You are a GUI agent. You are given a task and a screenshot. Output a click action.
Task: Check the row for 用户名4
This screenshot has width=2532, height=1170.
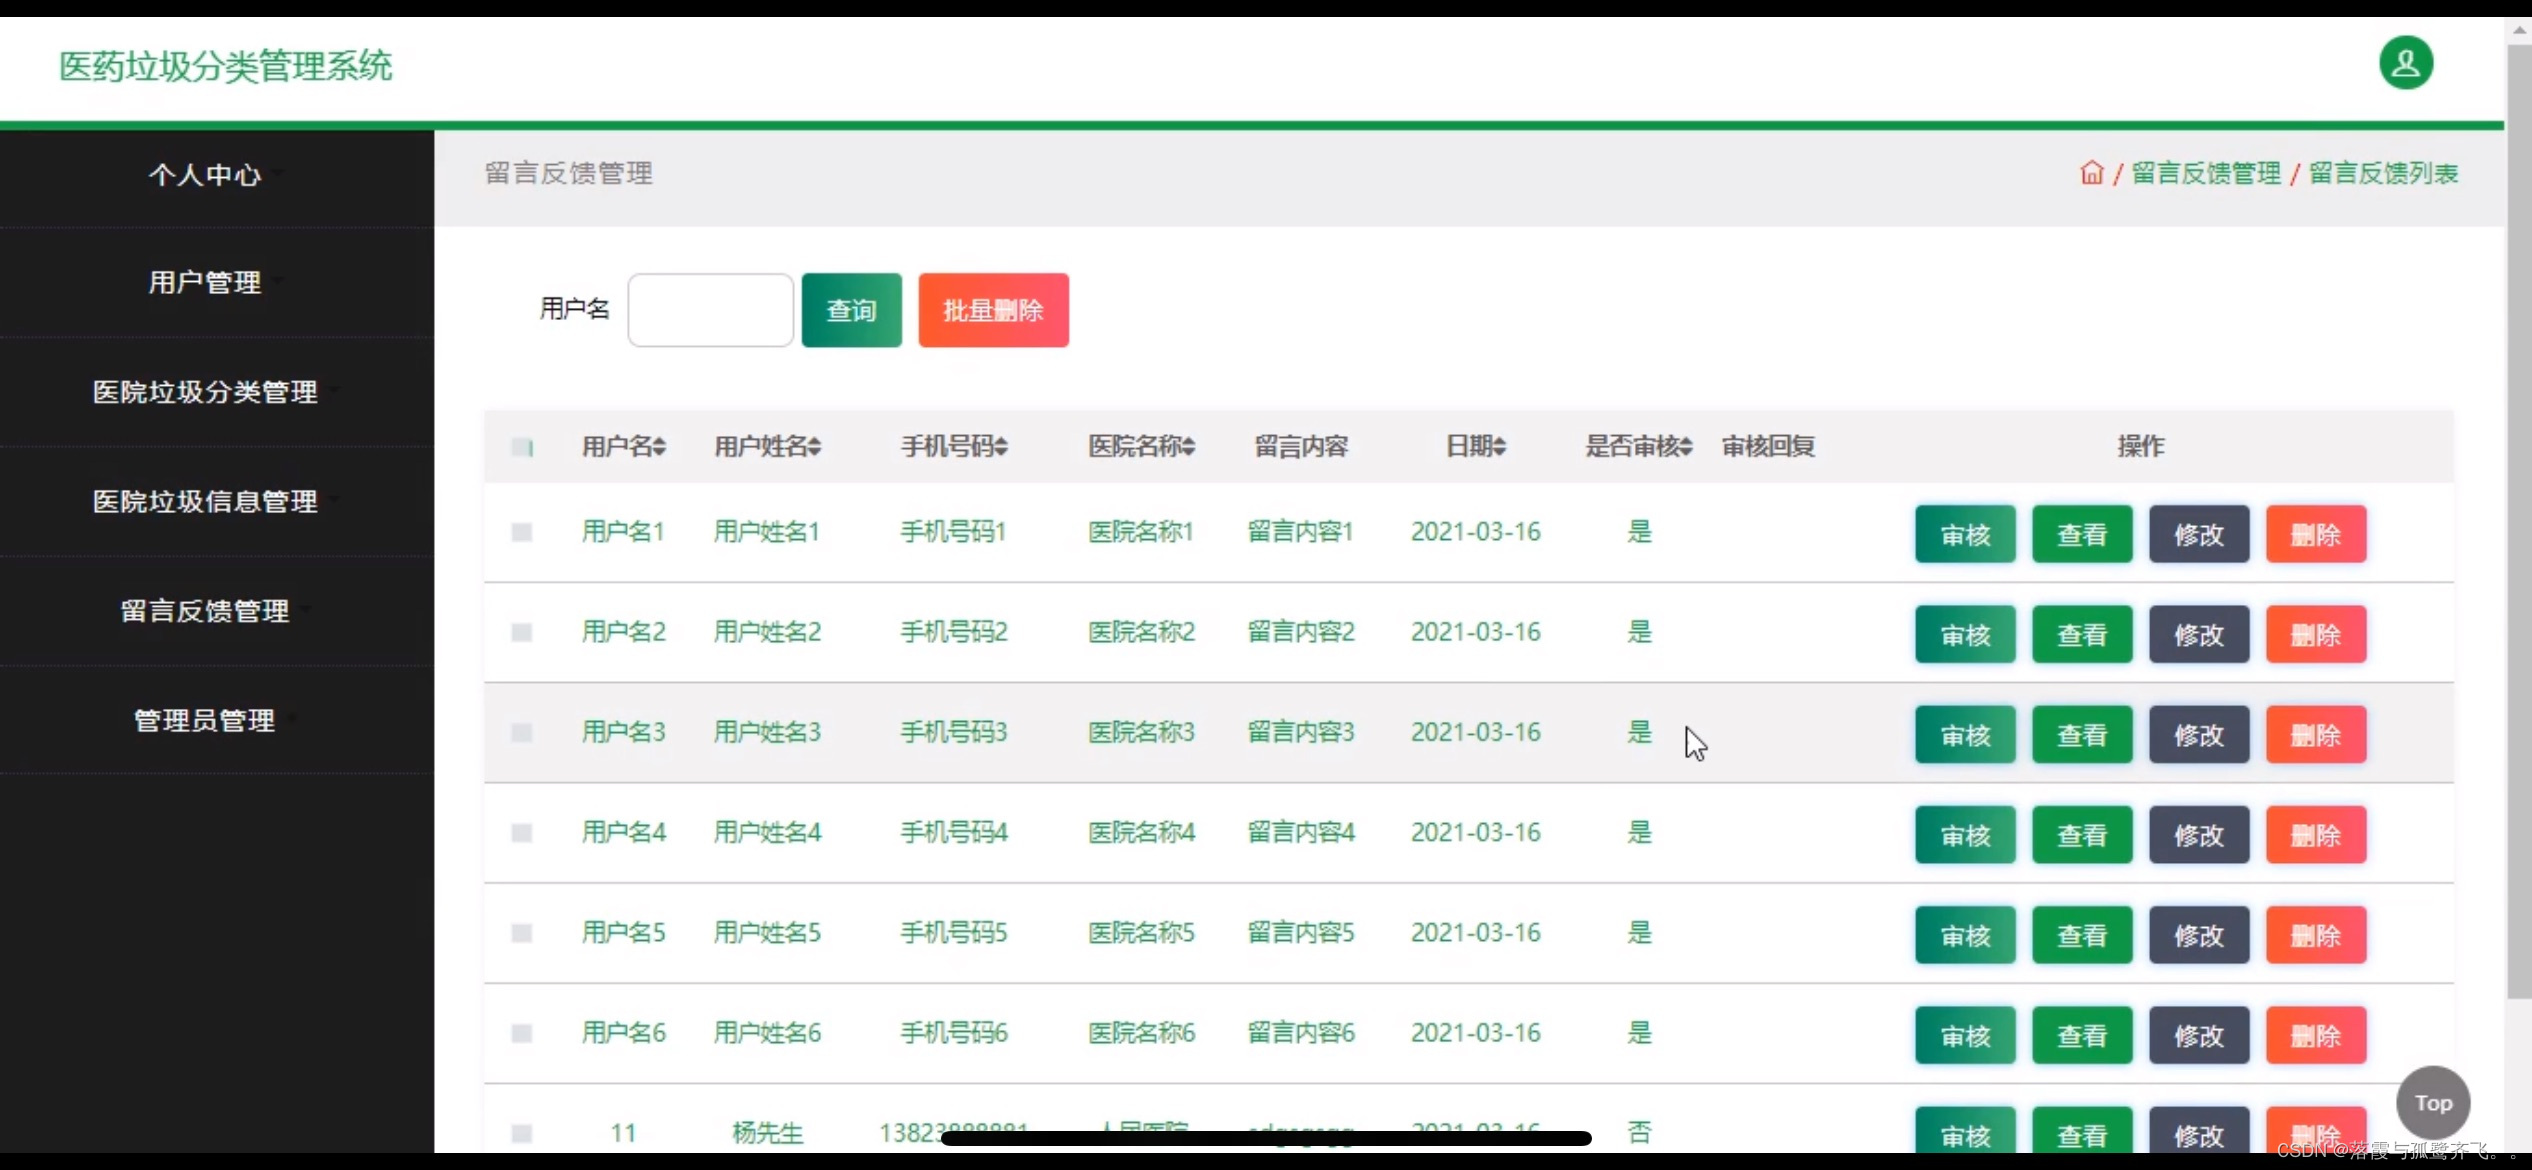[522, 832]
